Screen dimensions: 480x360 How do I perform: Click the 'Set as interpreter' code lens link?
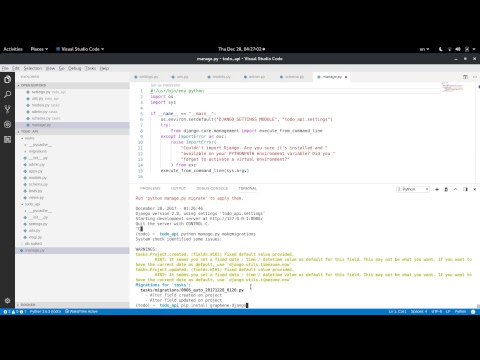coord(165,85)
